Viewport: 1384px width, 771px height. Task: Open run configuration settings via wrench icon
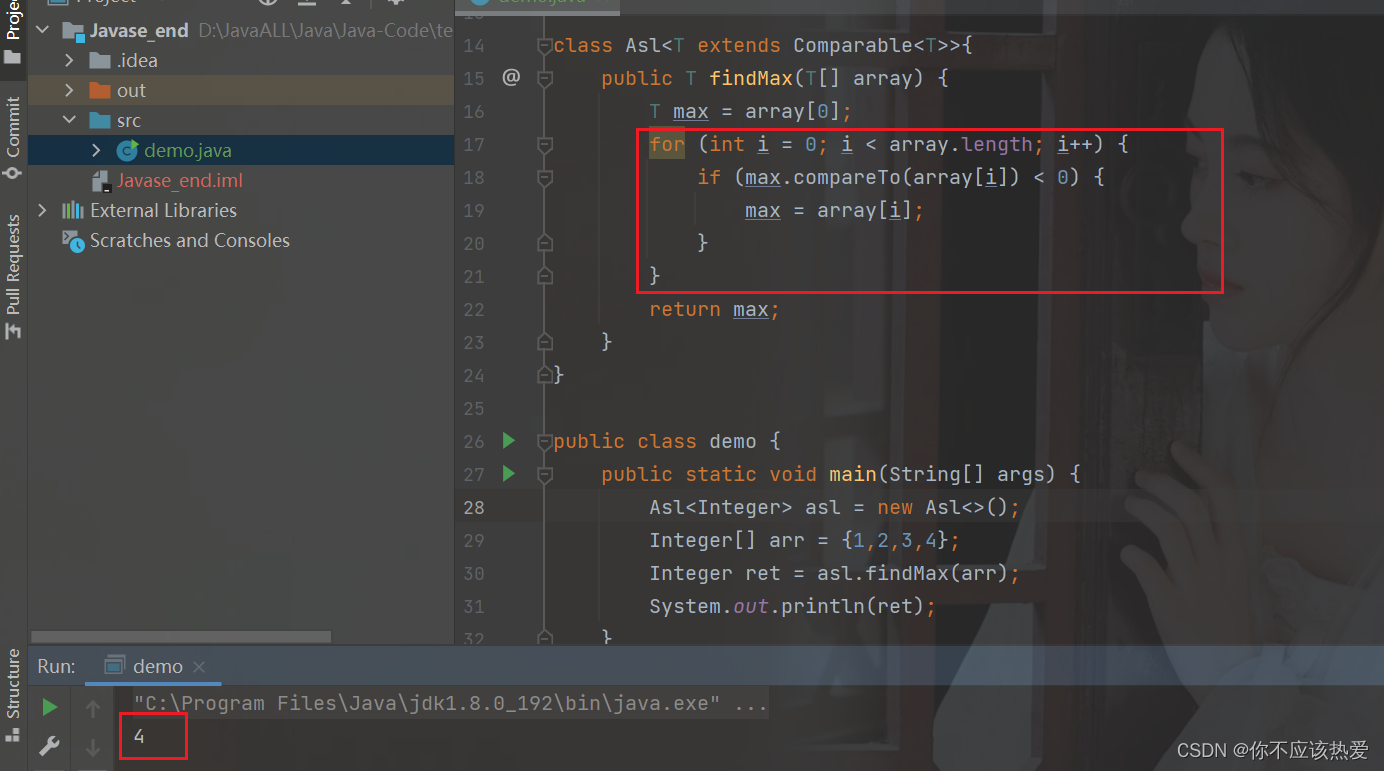[49, 745]
